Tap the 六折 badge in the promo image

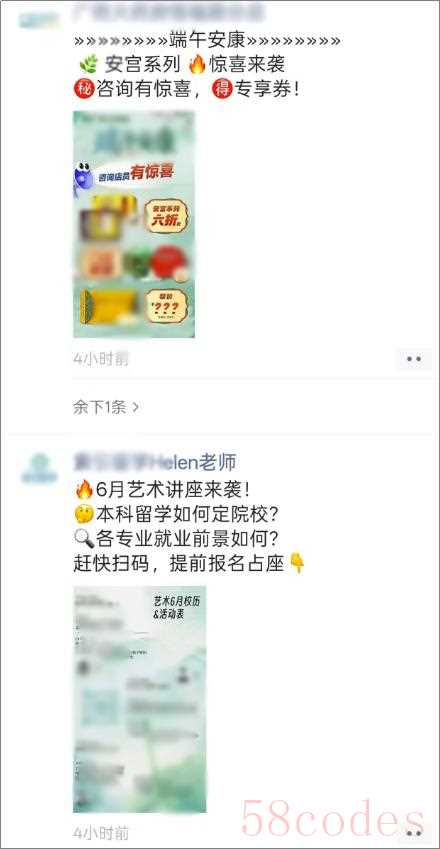pyautogui.click(x=165, y=217)
